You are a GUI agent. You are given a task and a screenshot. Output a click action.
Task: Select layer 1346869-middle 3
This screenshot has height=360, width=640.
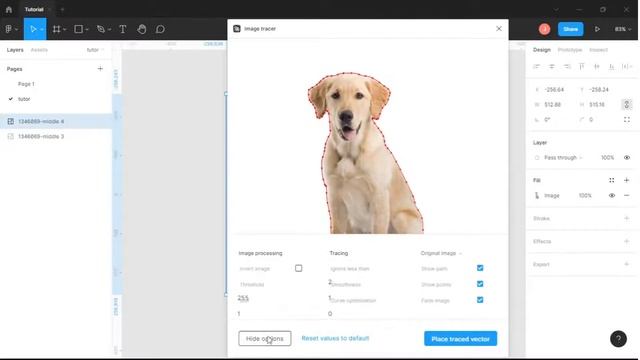click(x=56, y=136)
